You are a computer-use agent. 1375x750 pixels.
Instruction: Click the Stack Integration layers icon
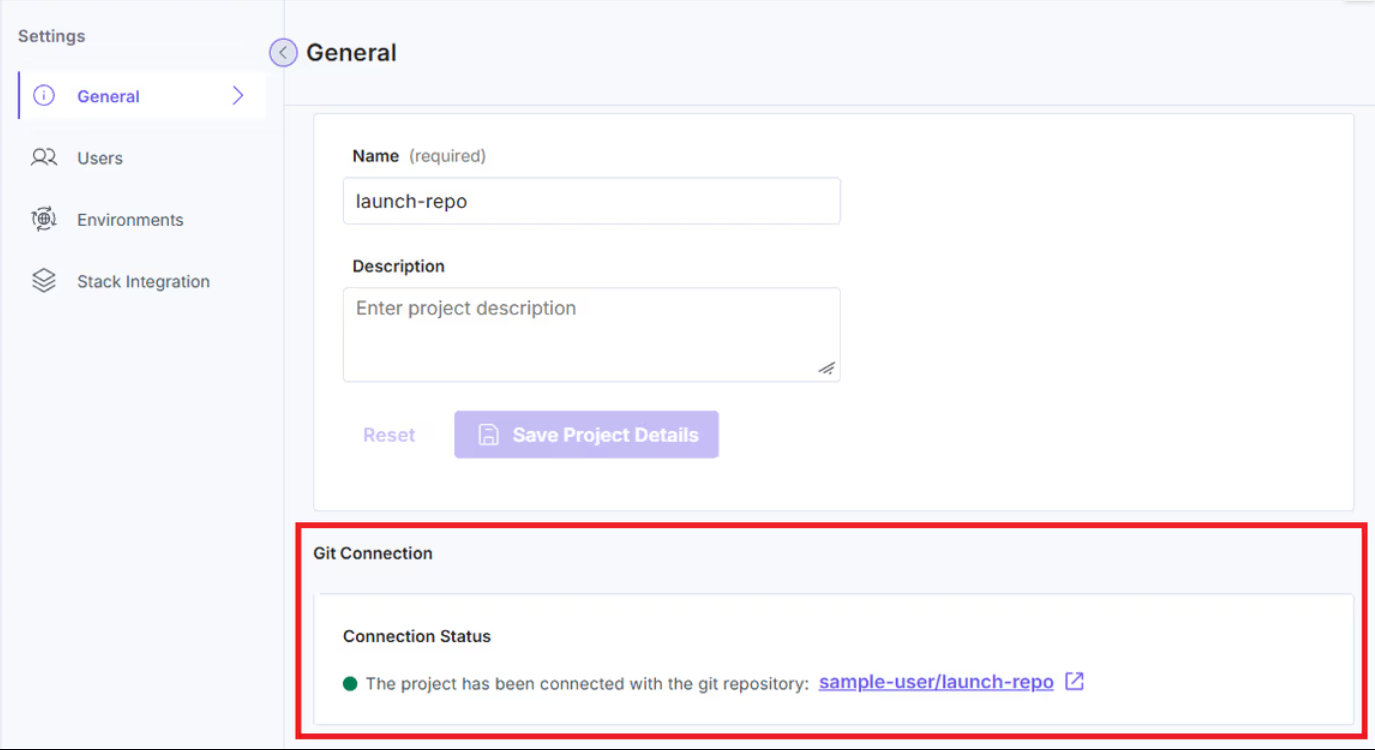[44, 281]
